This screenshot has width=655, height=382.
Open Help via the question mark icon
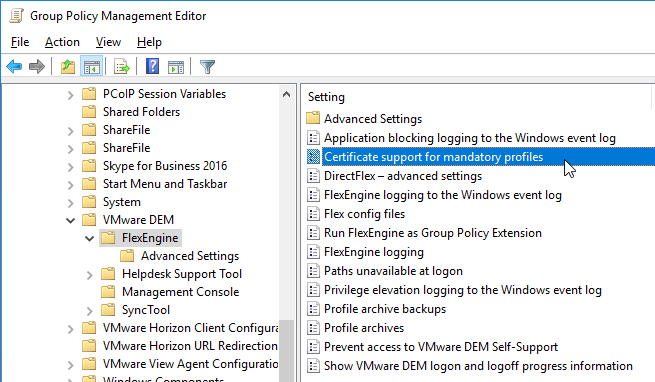152,66
